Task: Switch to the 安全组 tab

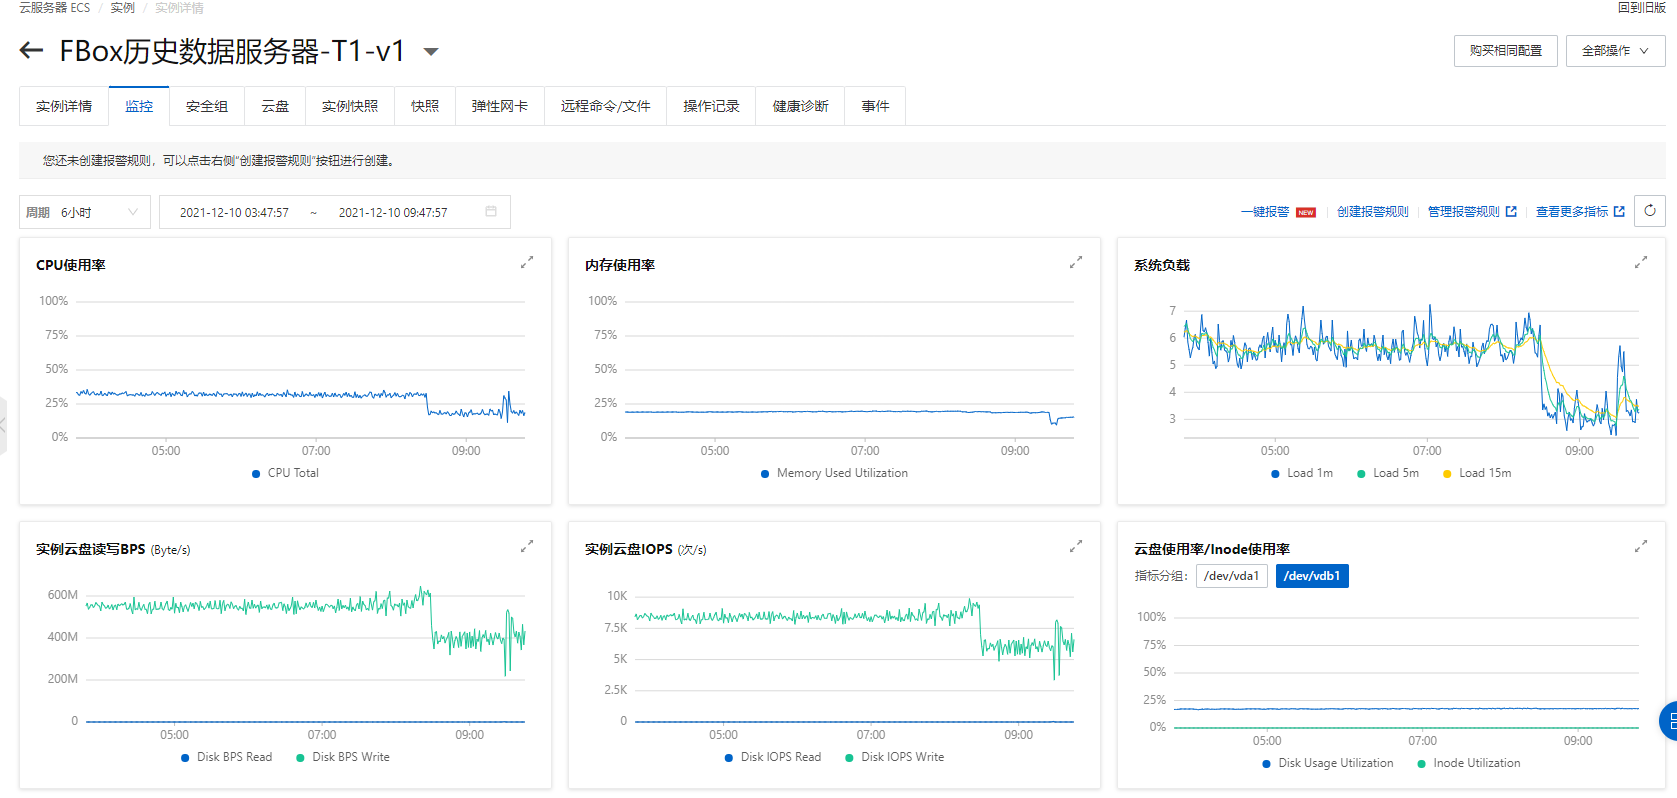Action: coord(207,106)
